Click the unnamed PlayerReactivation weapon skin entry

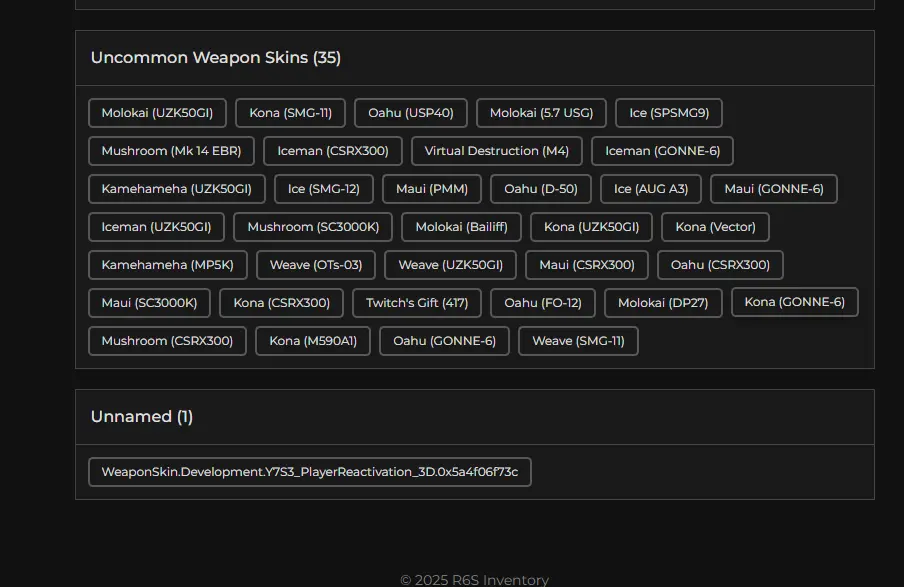click(309, 472)
